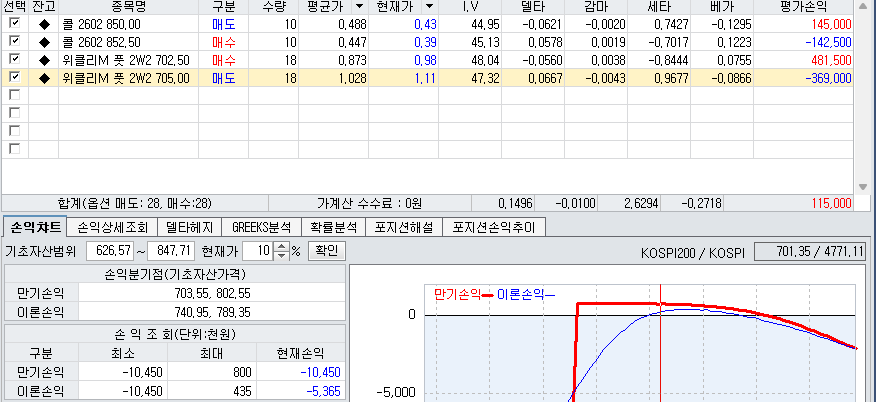Select the 위클리M 풋 2W2 705,00 name
The height and width of the screenshot is (402, 876).
coord(127,79)
